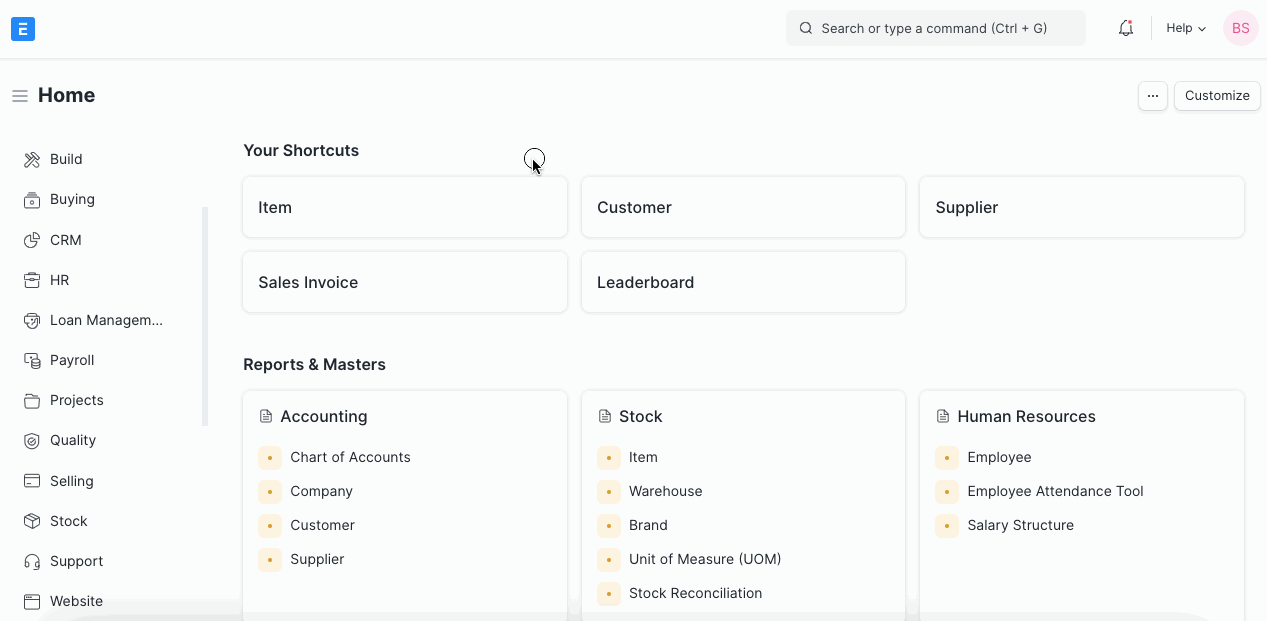Click the sidebar vertical scrollbar
The image size is (1267, 621).
205,316
